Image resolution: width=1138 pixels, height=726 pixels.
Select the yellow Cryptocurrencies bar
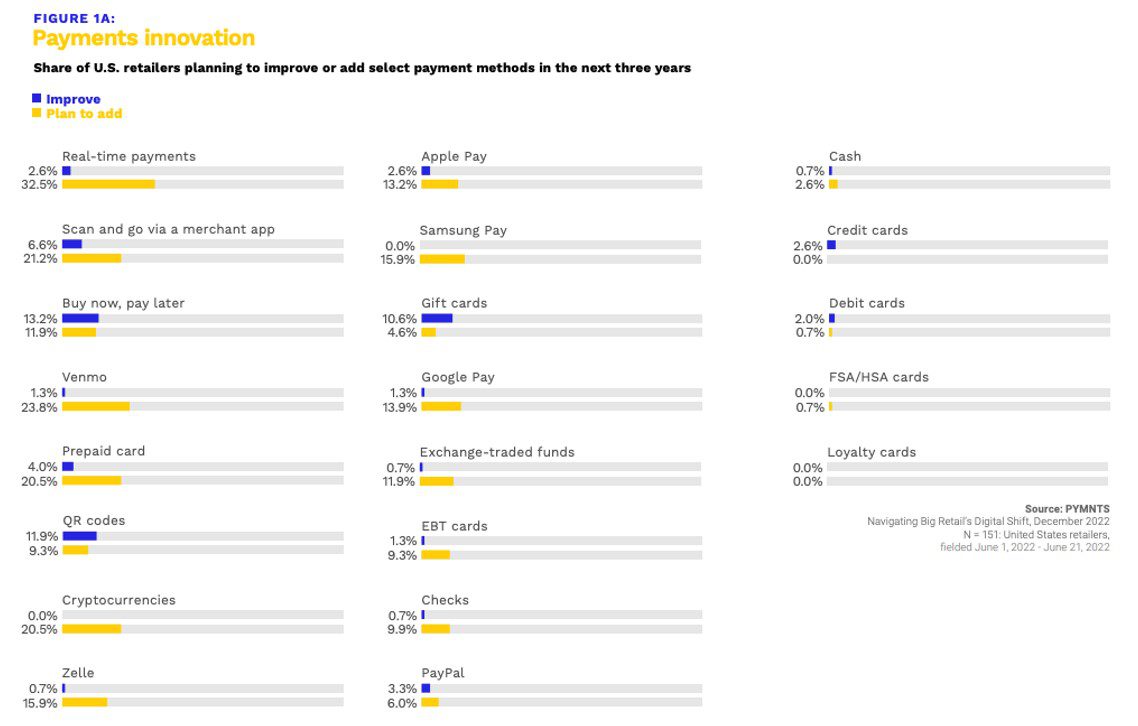click(x=91, y=629)
